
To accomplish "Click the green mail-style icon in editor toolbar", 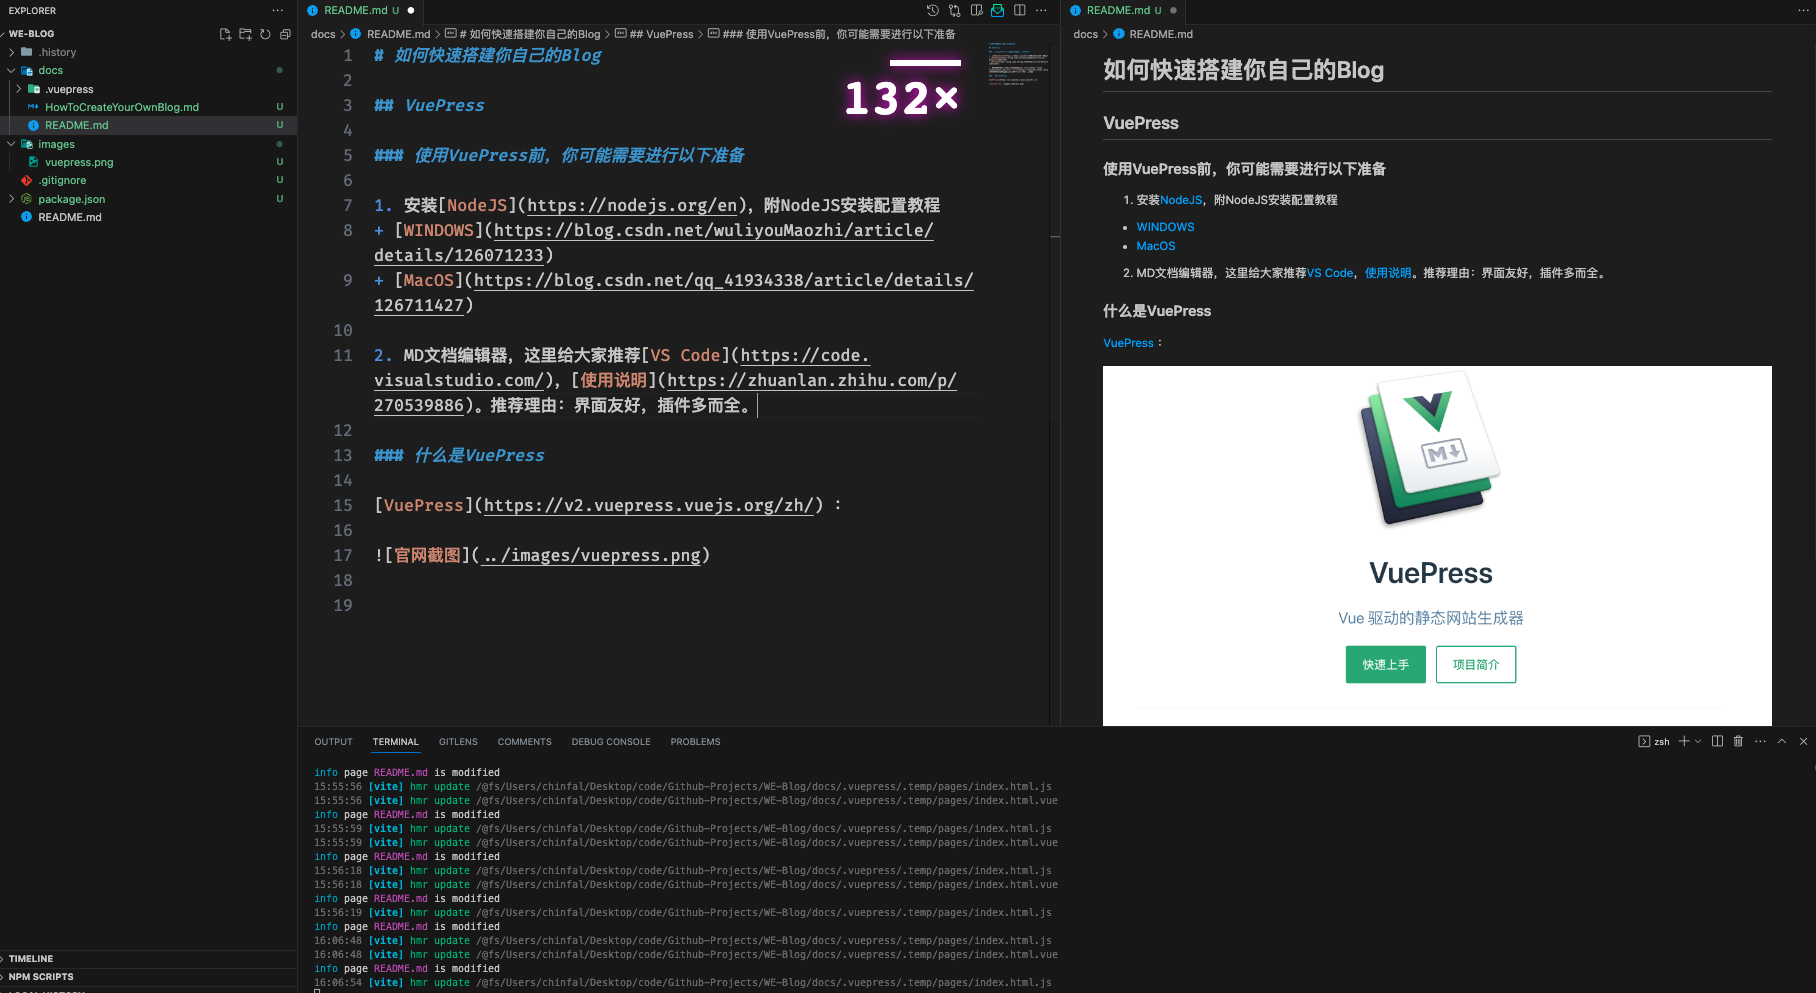I will click(x=998, y=10).
